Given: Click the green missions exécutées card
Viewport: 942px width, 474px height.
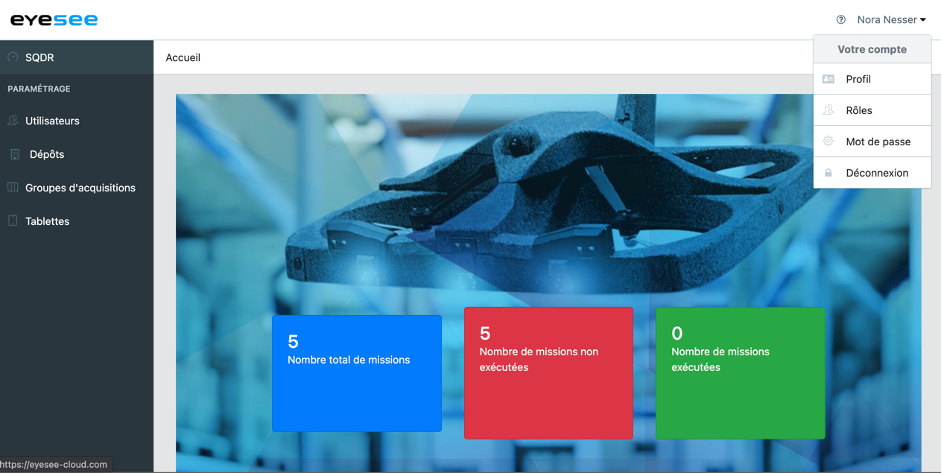Looking at the screenshot, I should 740,373.
